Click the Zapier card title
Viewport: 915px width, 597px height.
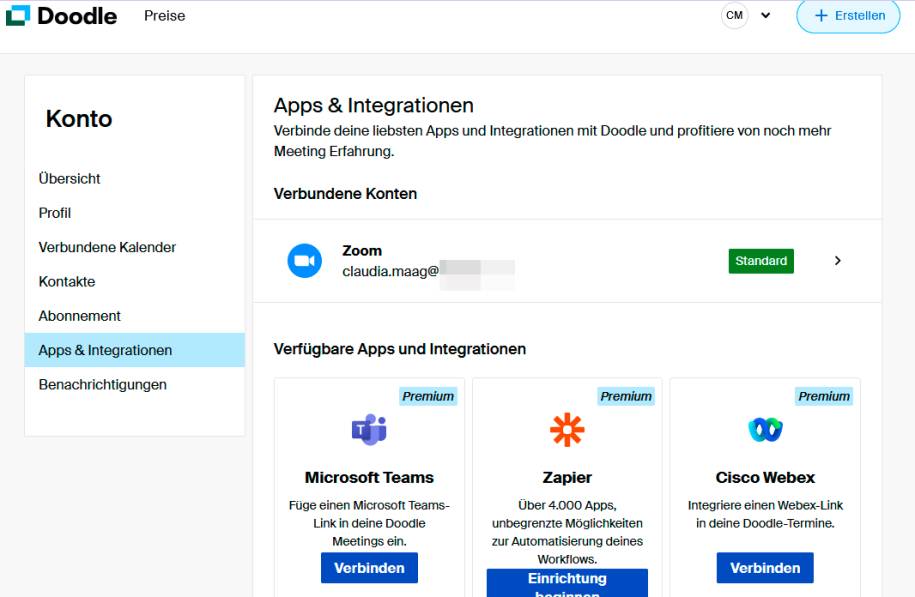(x=567, y=477)
